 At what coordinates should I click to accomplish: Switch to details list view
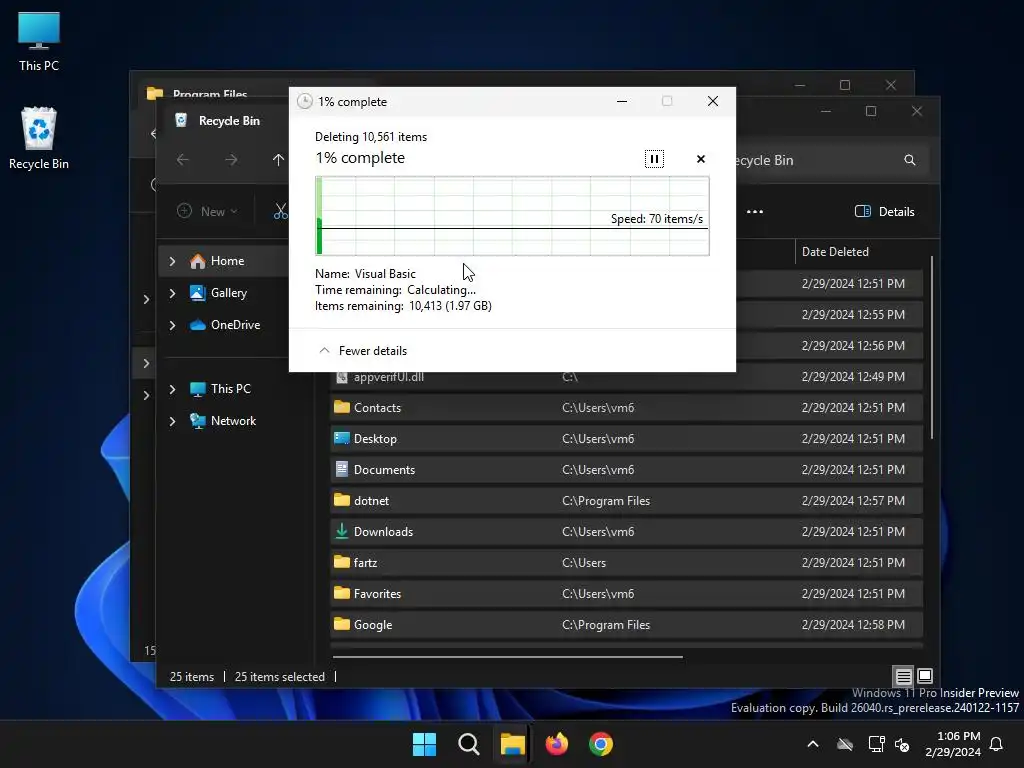tap(903, 676)
